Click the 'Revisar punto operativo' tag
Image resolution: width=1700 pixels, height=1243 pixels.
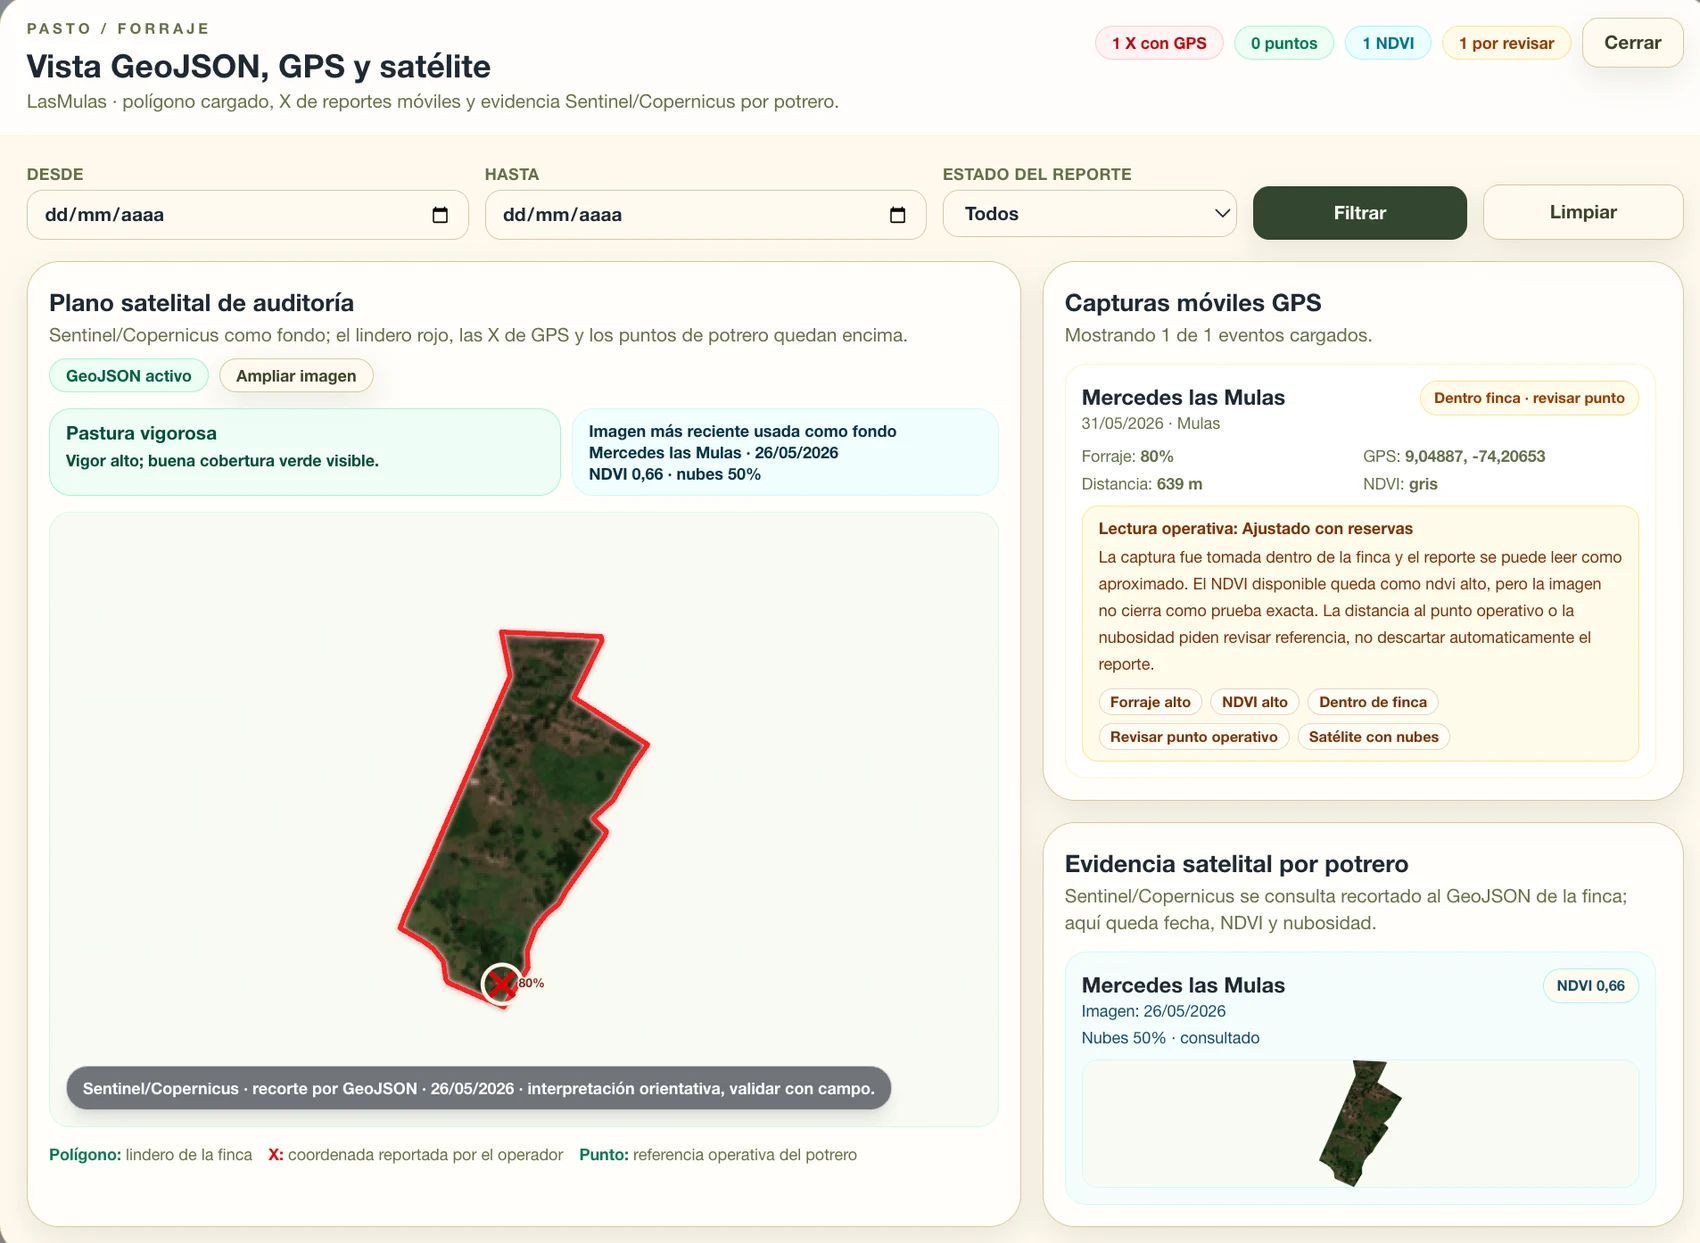1194,737
